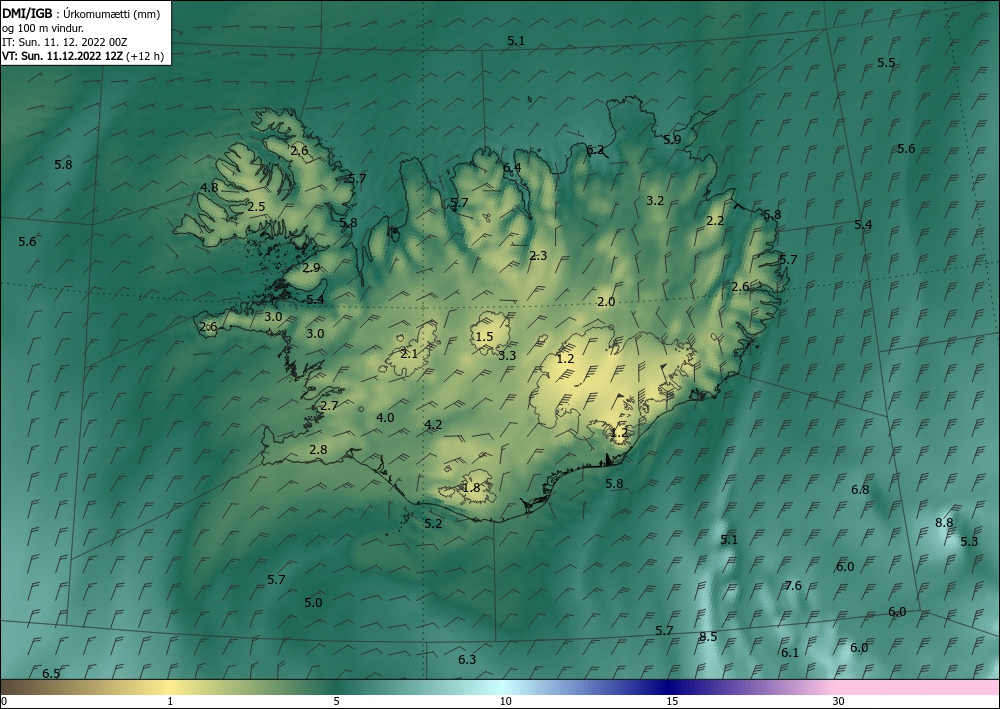Viewport: 1000px width, 709px height.
Task: Click the map value "3.3"
Action: point(507,356)
